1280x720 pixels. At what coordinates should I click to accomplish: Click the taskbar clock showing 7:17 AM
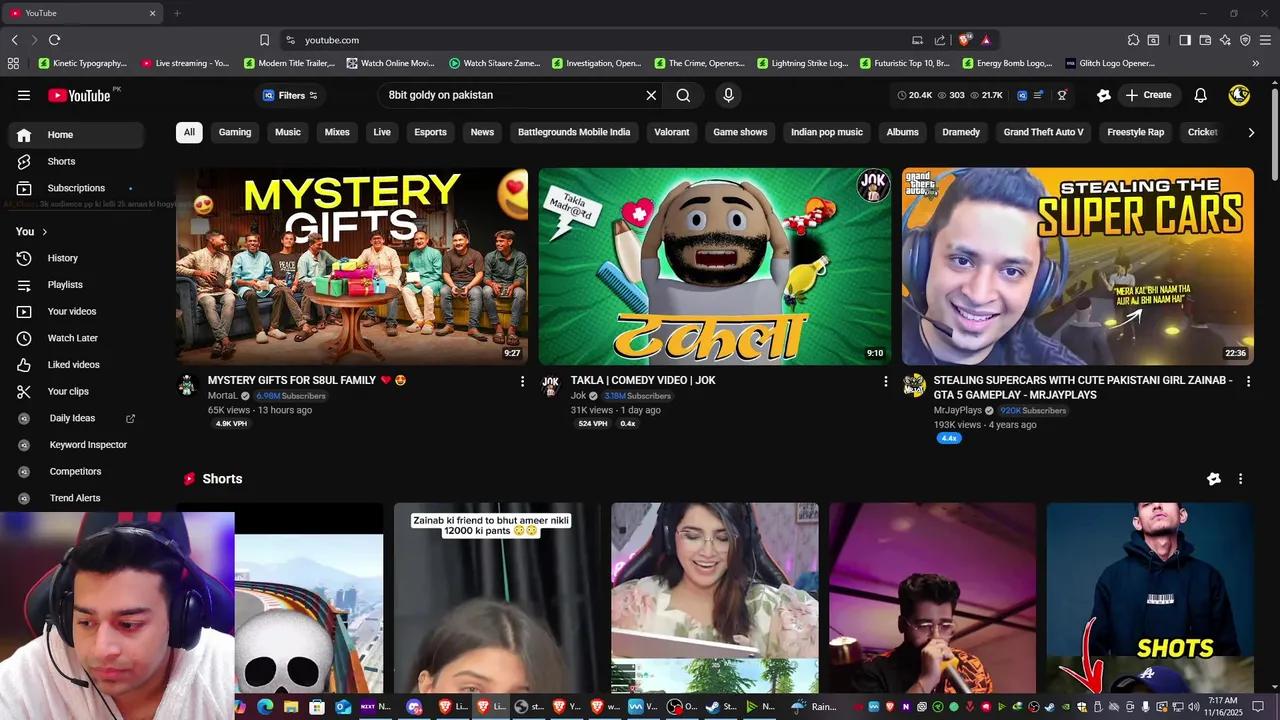click(1222, 706)
